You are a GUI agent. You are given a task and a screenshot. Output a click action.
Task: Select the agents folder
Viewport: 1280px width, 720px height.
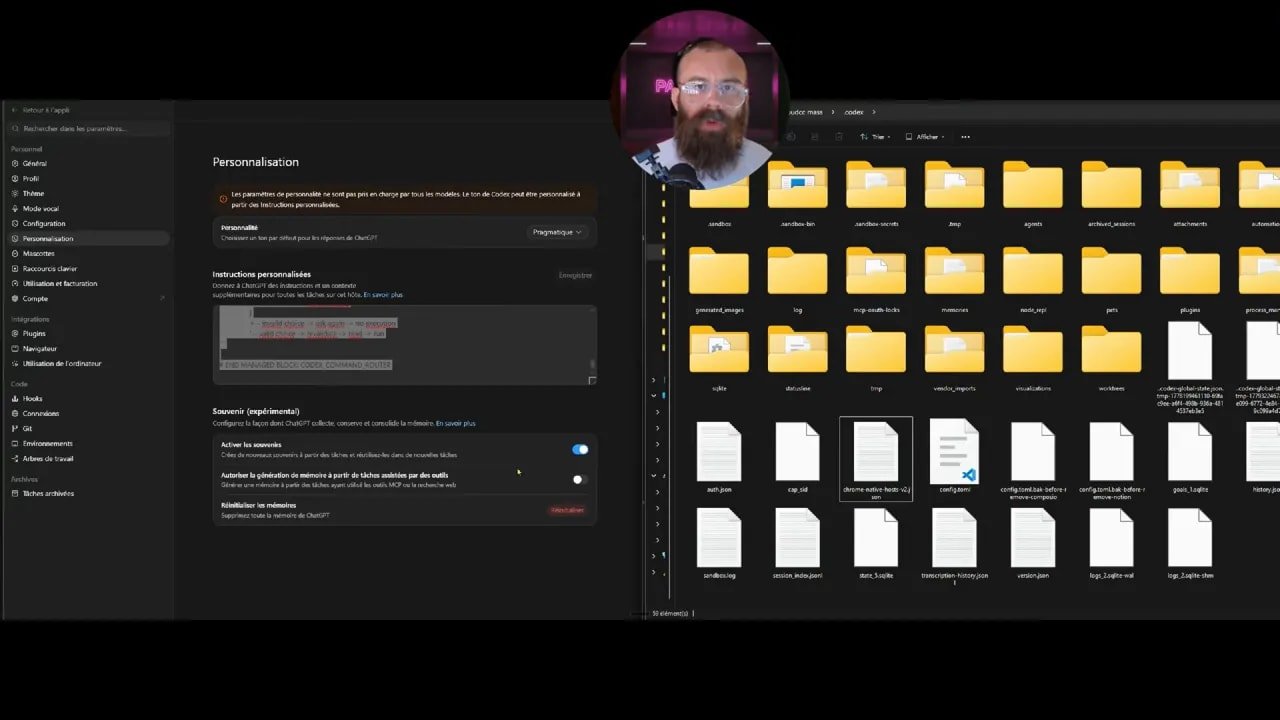tap(1033, 194)
